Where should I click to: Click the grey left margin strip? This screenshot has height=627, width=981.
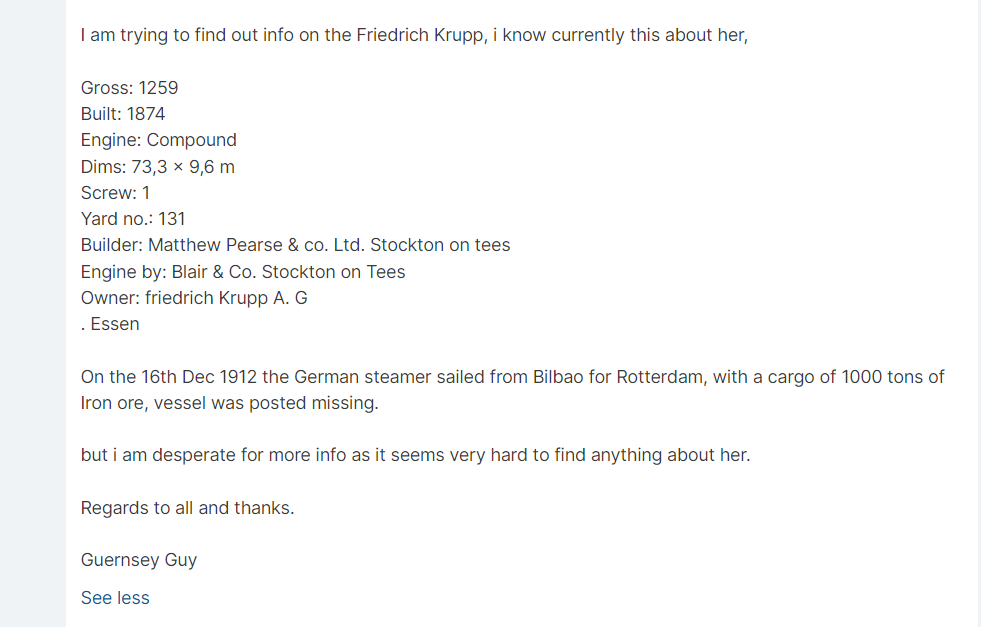click(32, 313)
